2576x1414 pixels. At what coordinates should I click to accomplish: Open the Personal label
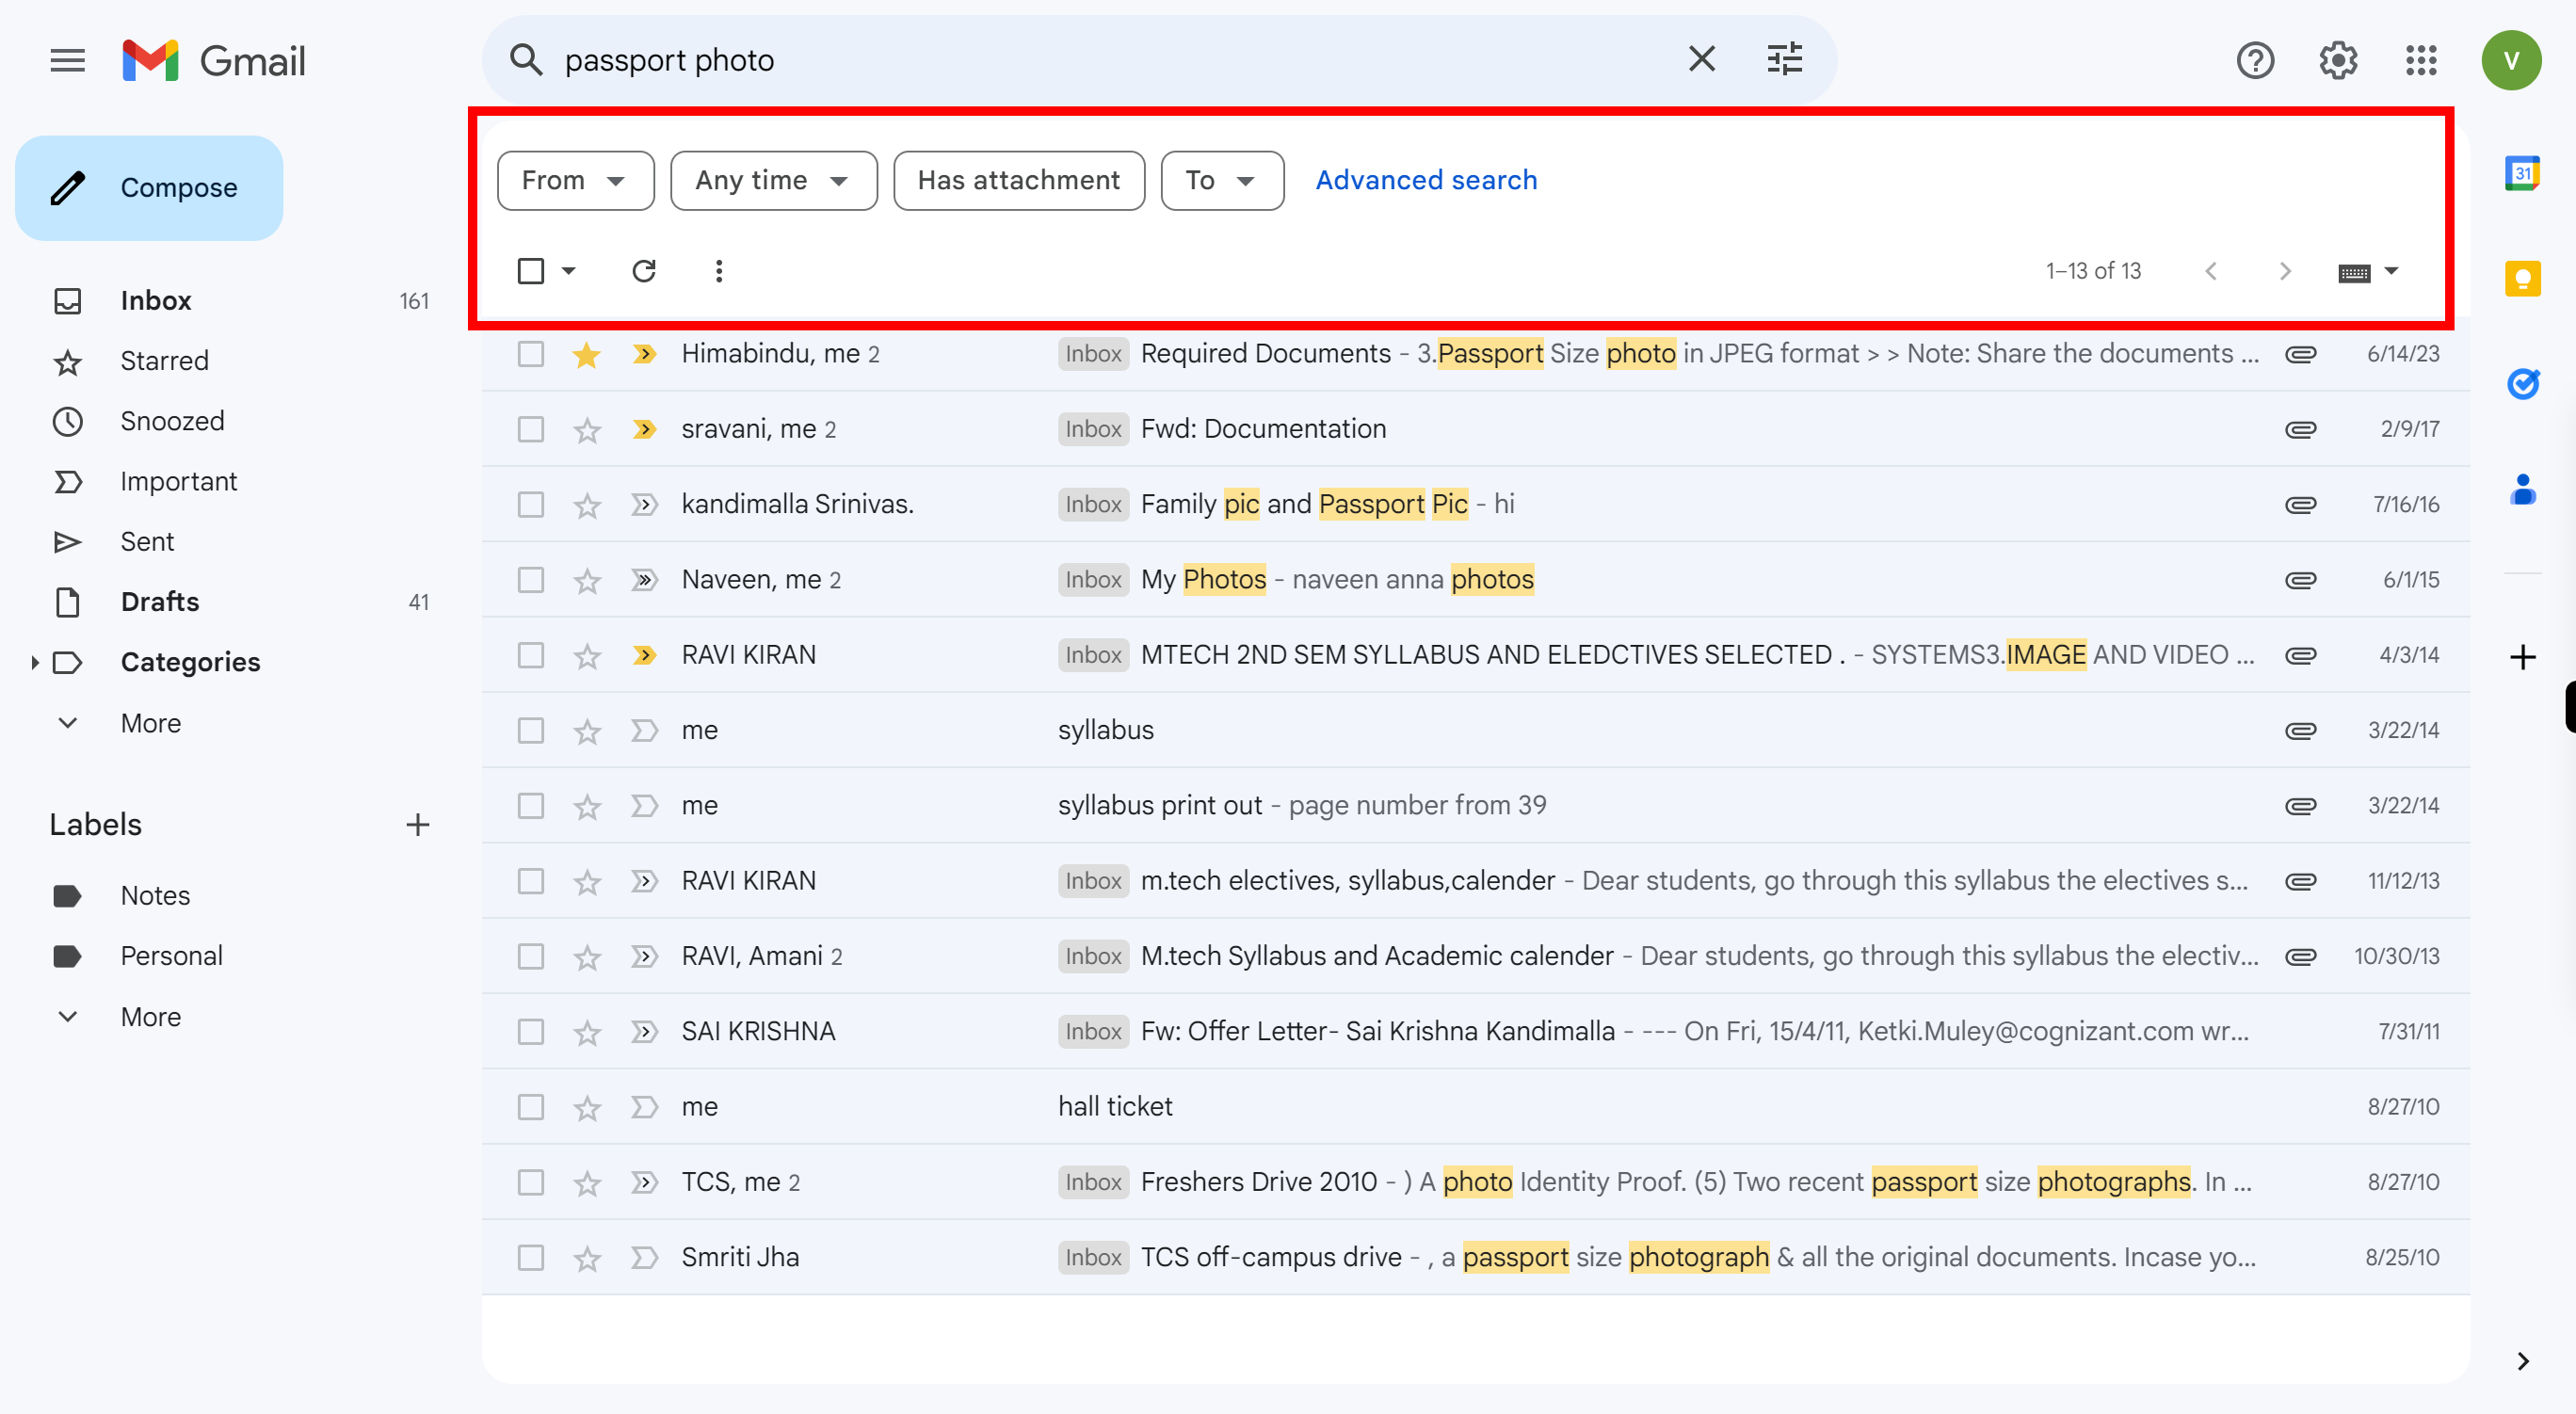point(171,956)
